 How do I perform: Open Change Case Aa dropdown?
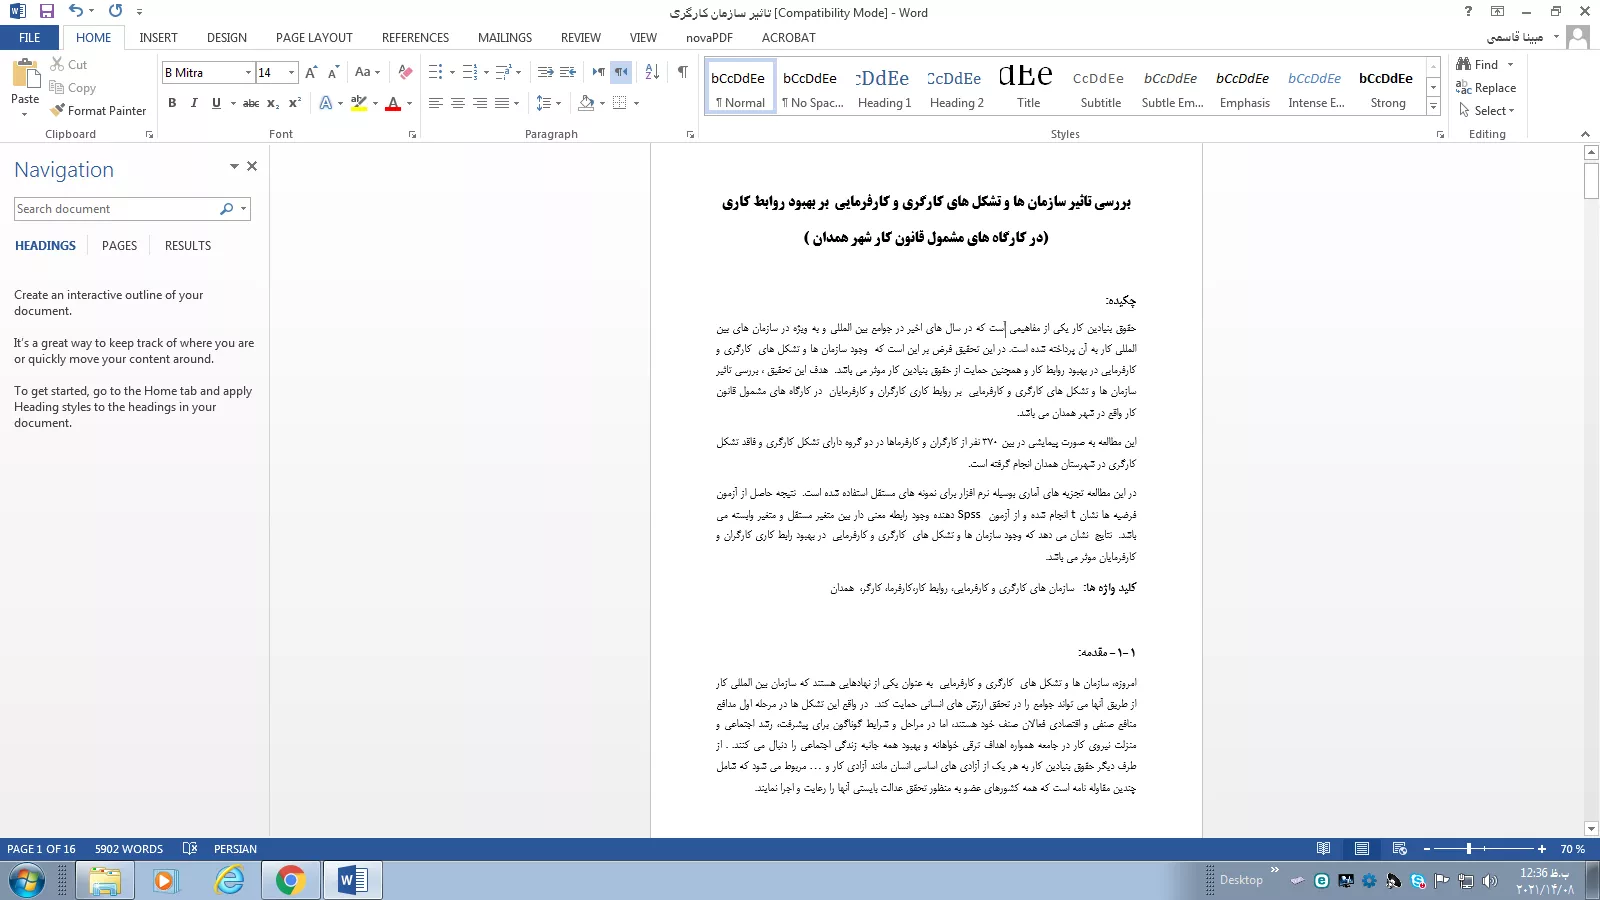[x=367, y=72]
